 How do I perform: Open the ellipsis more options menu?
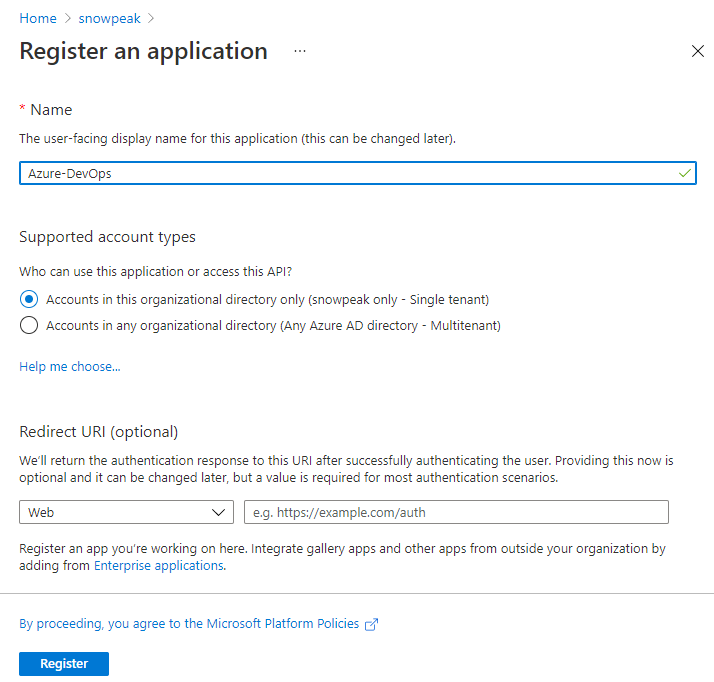pos(300,51)
